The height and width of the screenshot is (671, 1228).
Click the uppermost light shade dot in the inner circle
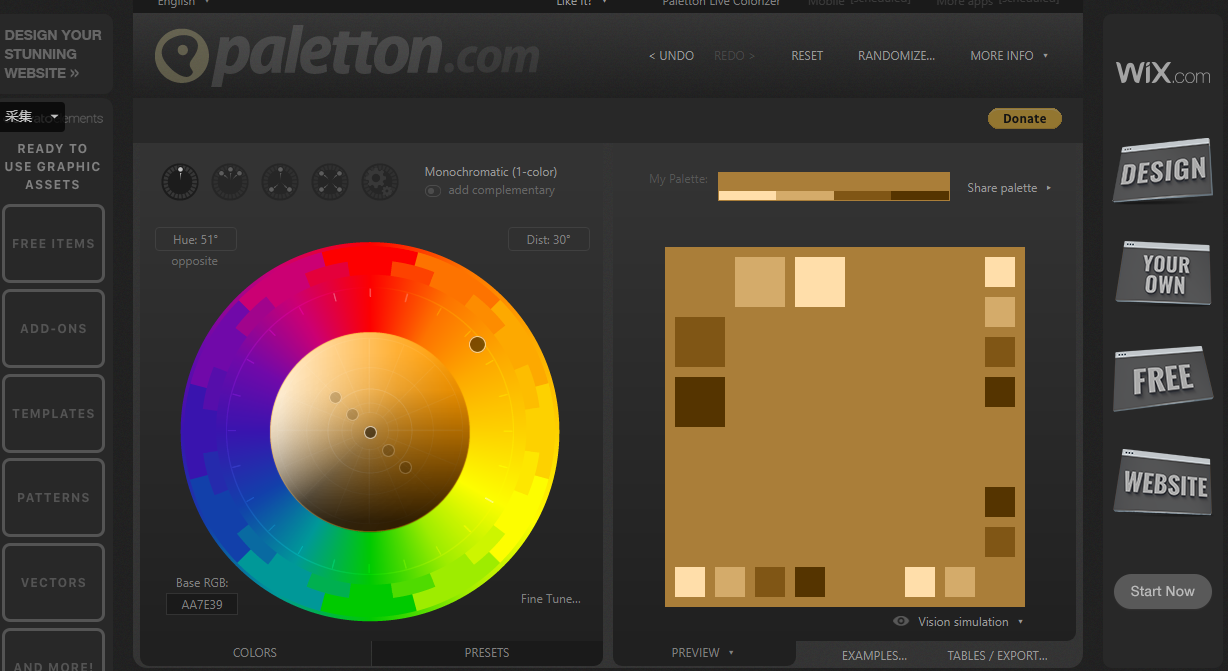pos(335,397)
